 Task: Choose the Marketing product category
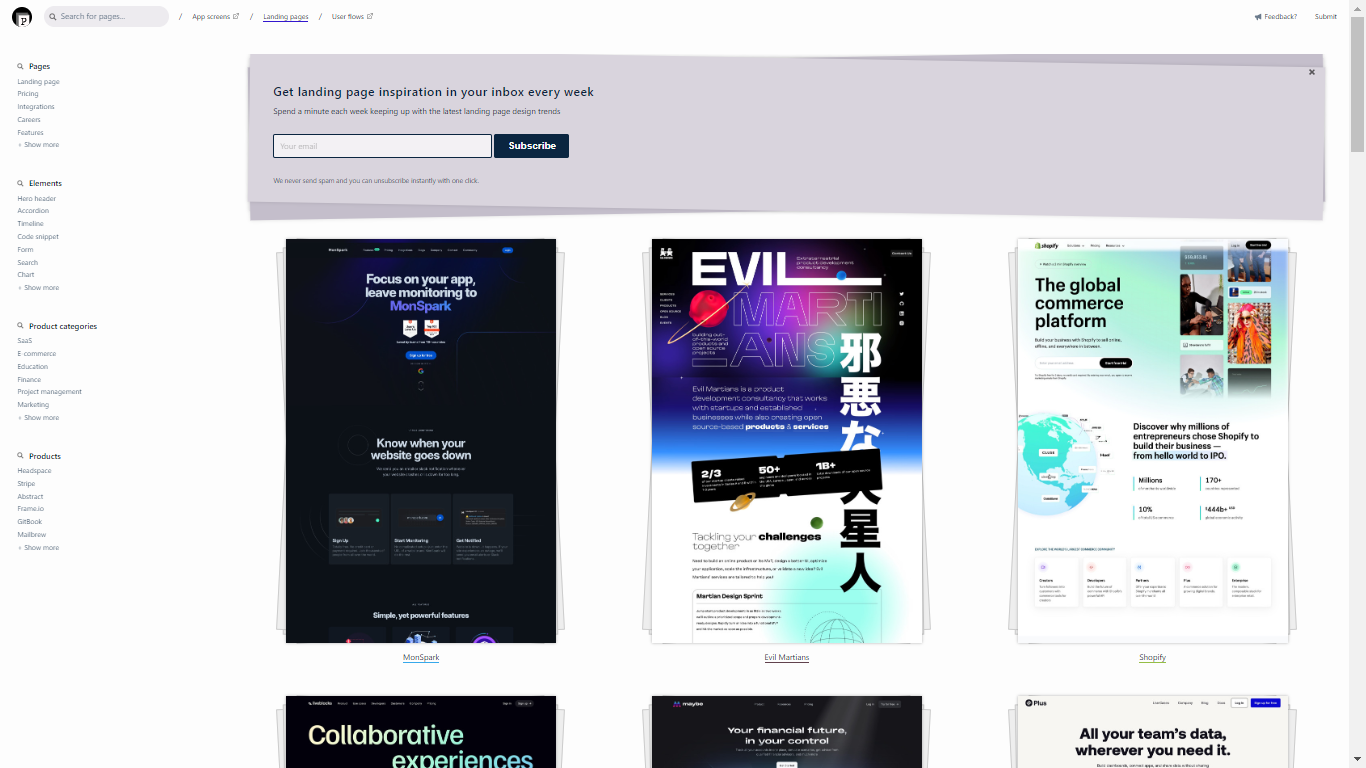click(33, 405)
